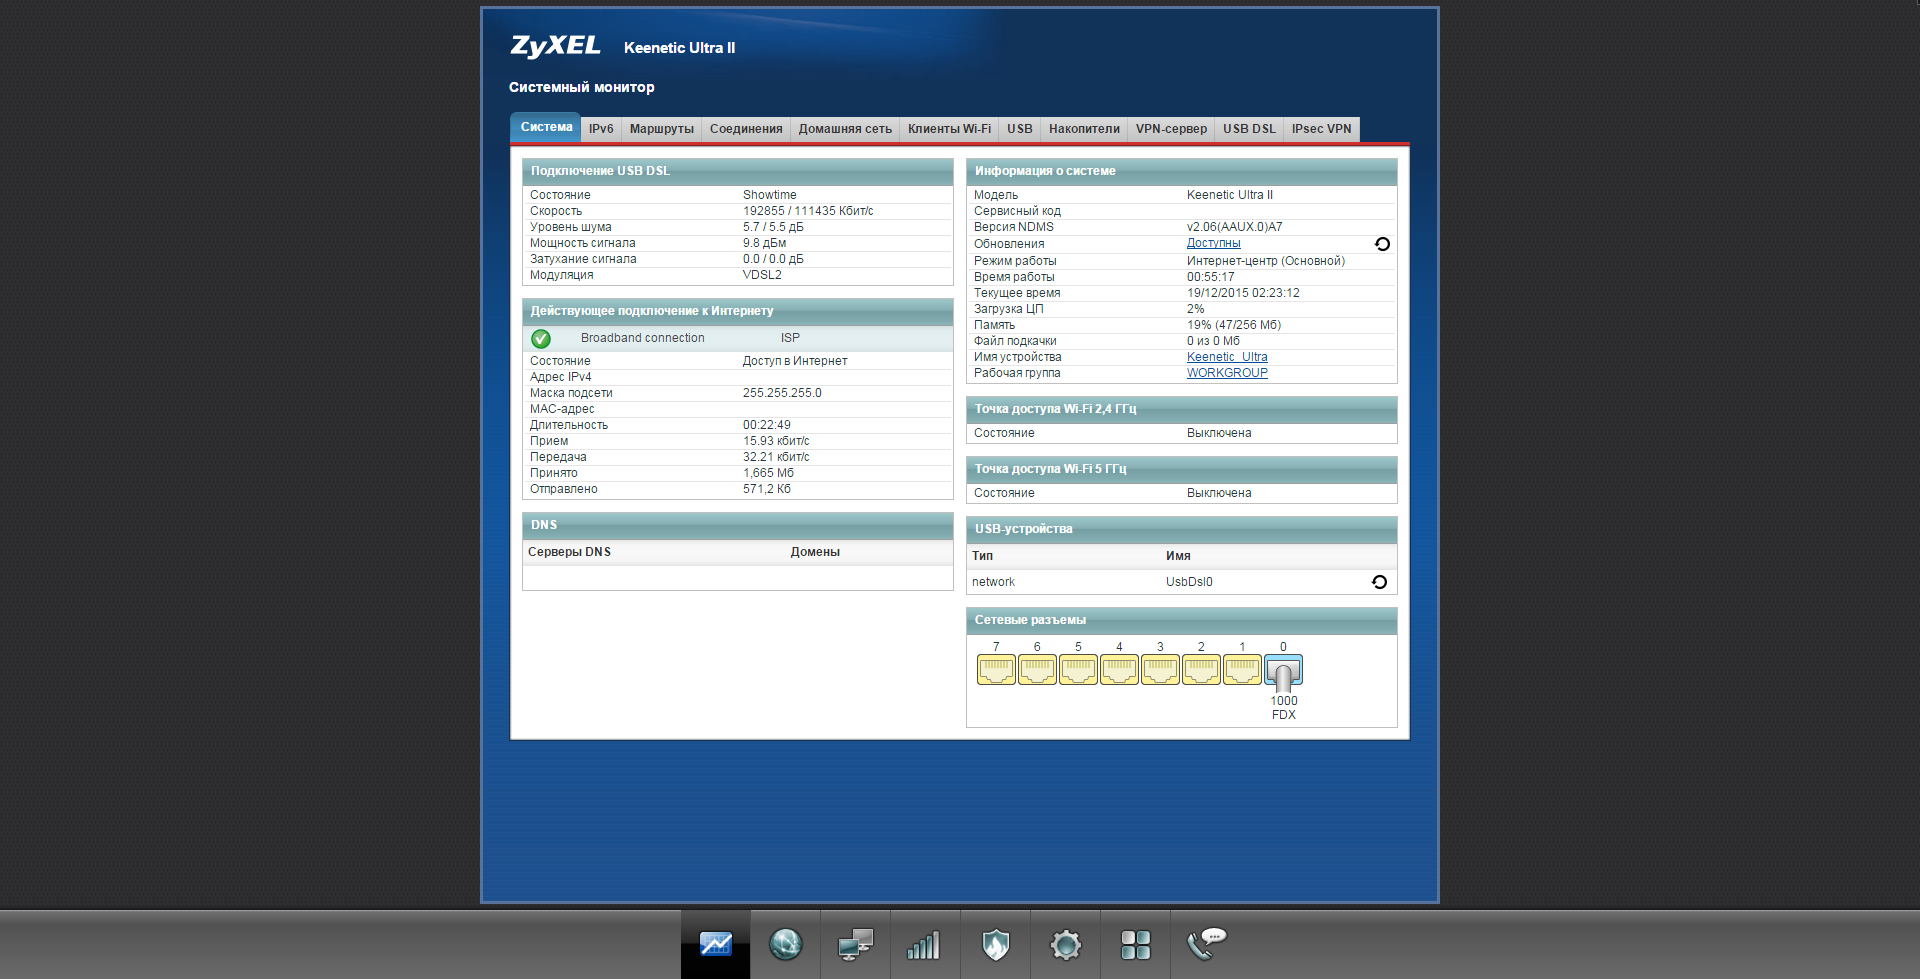1920x979 pixels.
Task: Click the received value 1,665 Мб
Action: click(768, 473)
